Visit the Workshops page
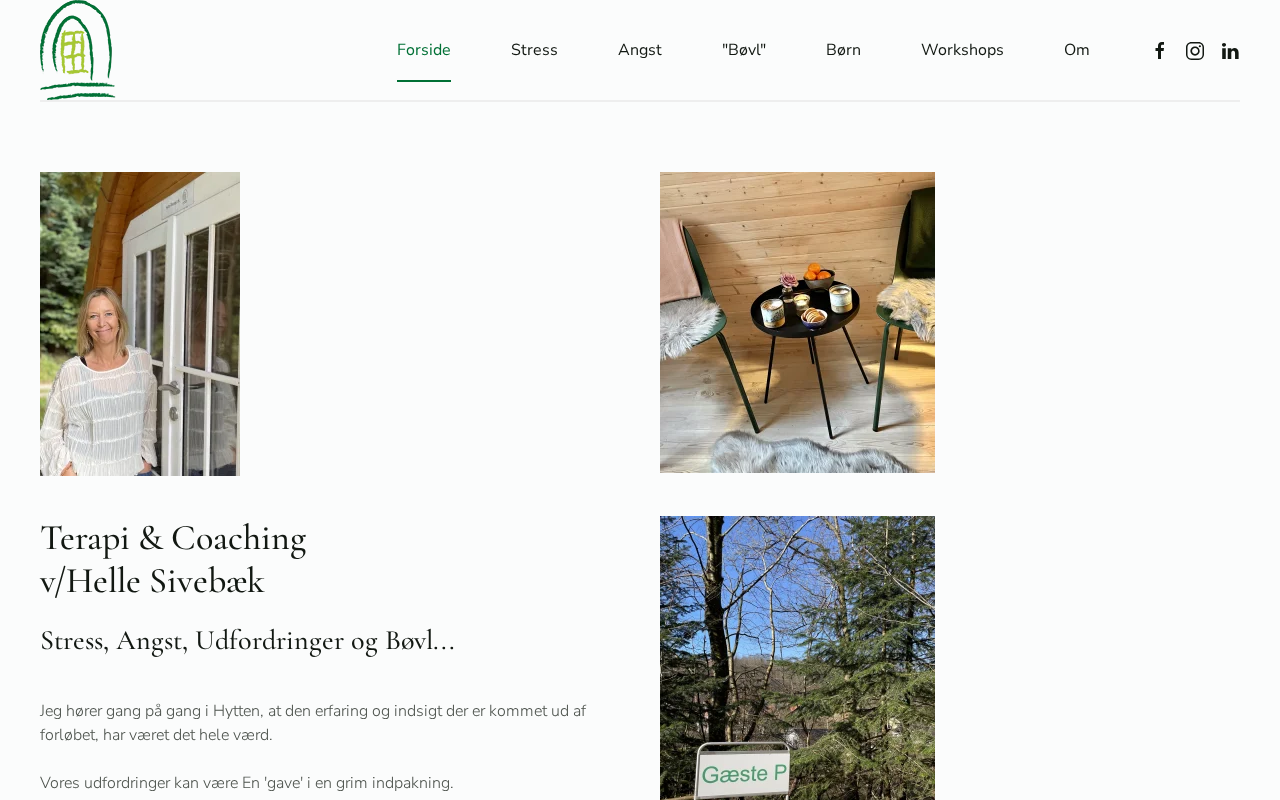 (x=962, y=50)
